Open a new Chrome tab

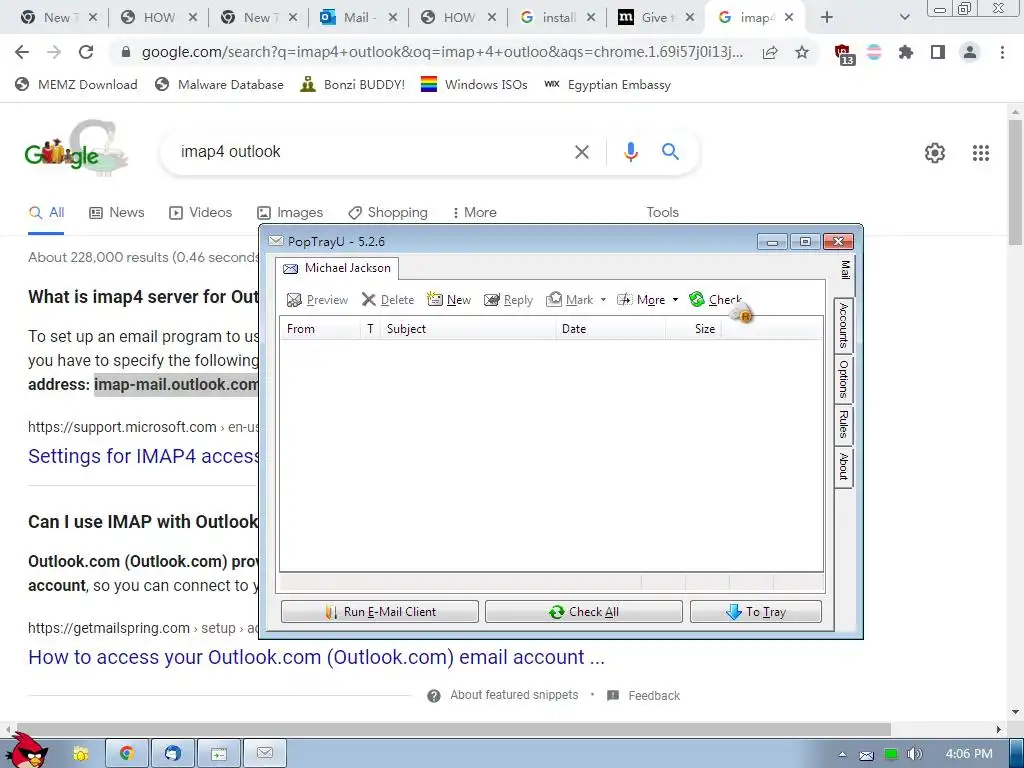coord(827,18)
